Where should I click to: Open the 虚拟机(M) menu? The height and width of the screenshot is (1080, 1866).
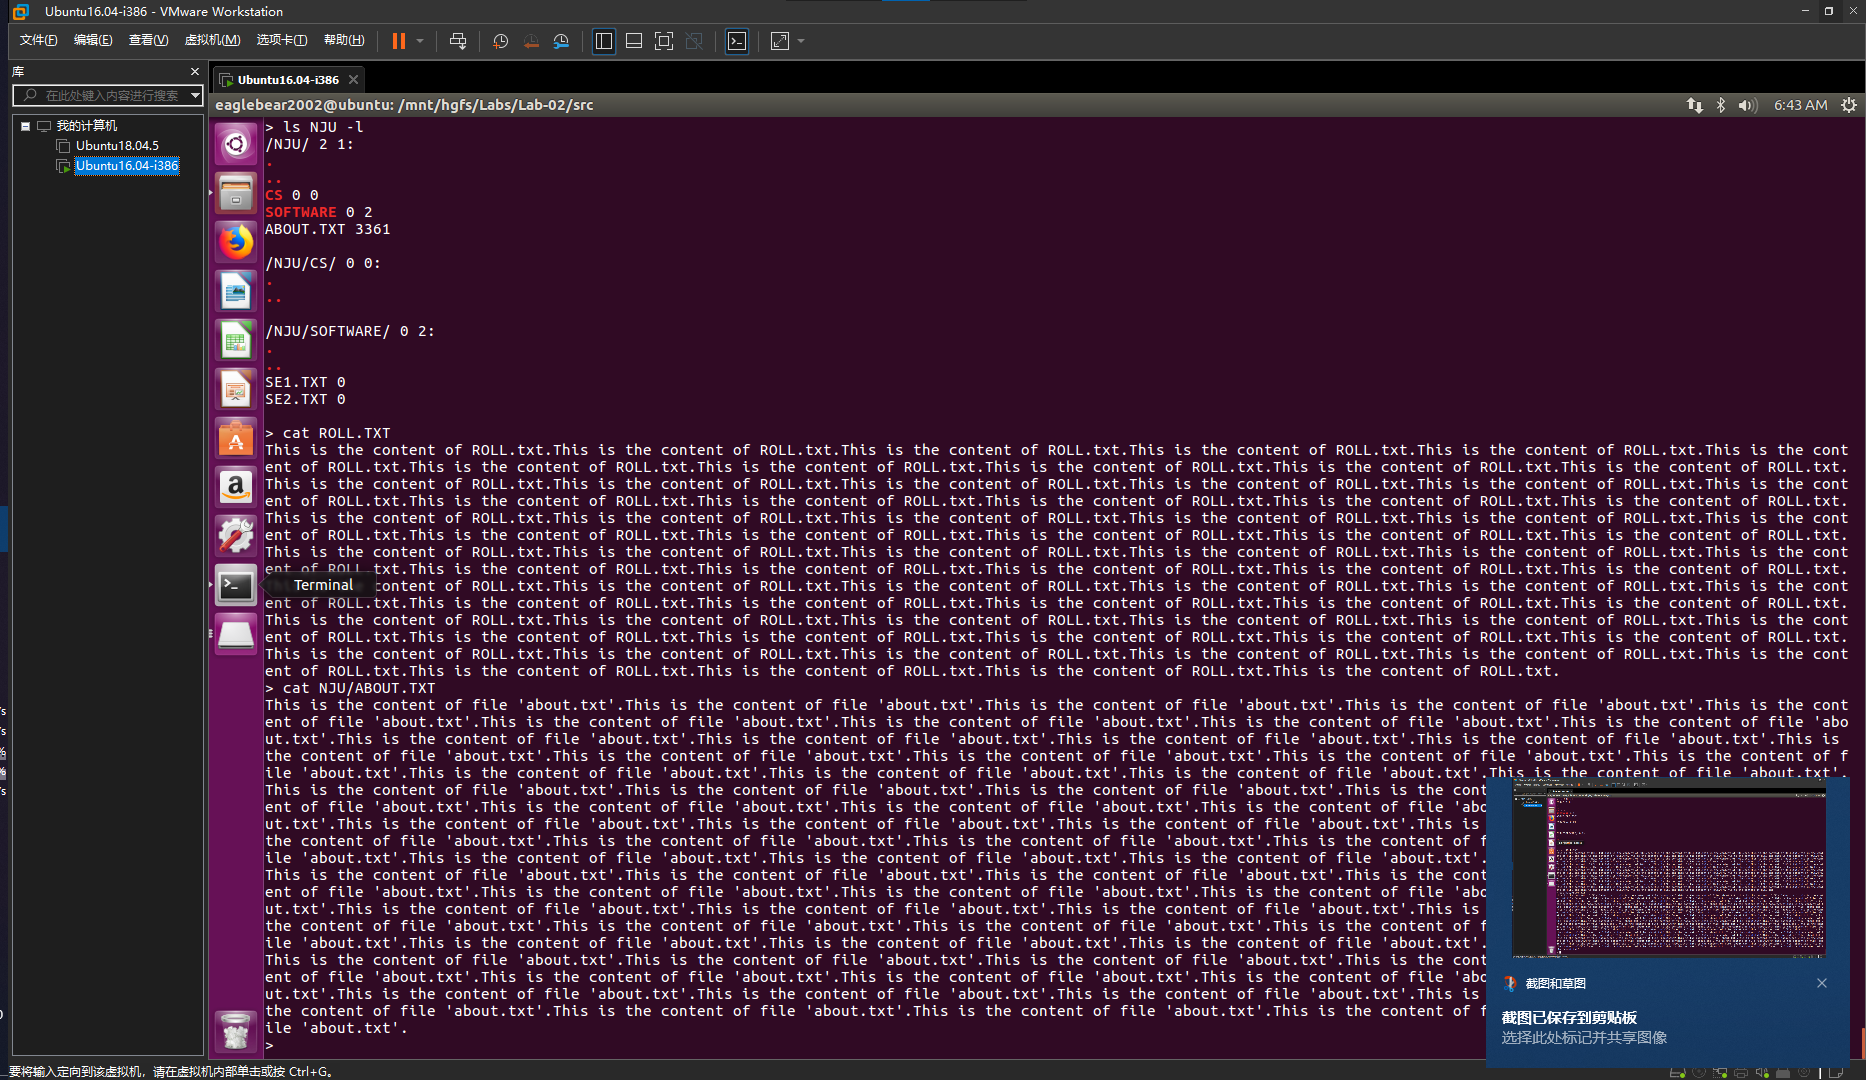pyautogui.click(x=212, y=40)
